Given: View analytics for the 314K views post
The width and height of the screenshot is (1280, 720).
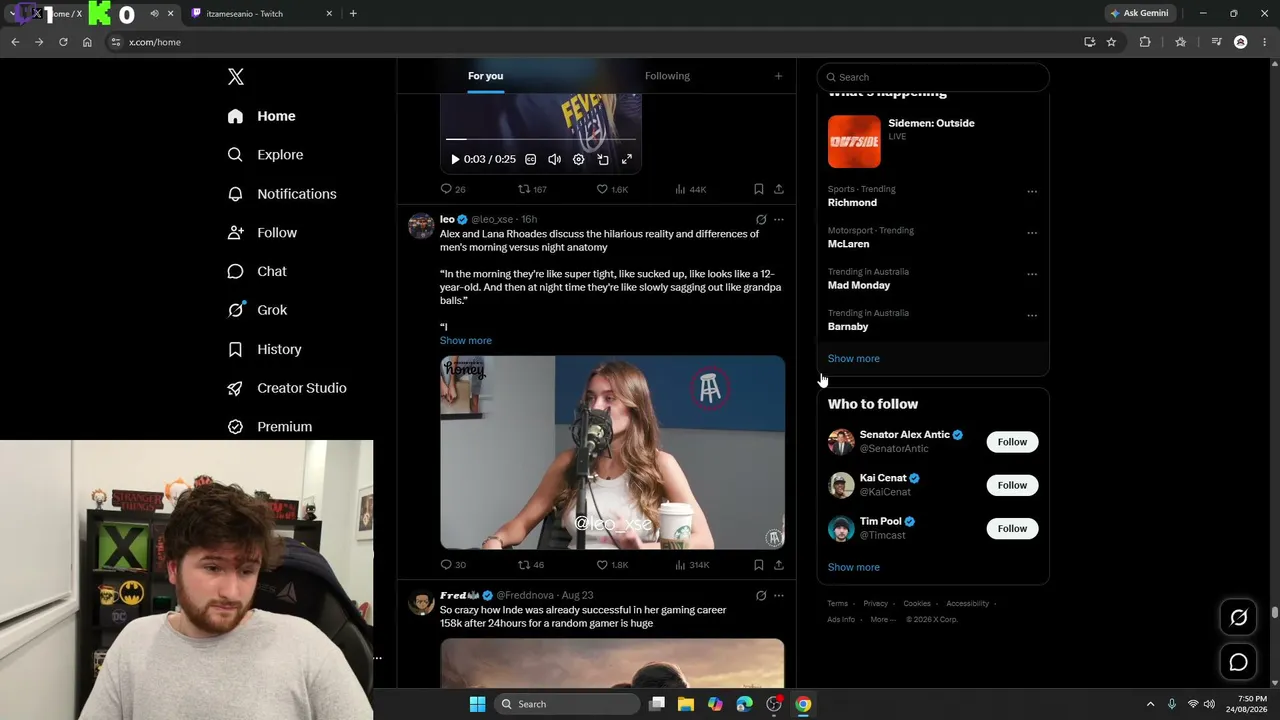Looking at the screenshot, I should (x=692, y=565).
